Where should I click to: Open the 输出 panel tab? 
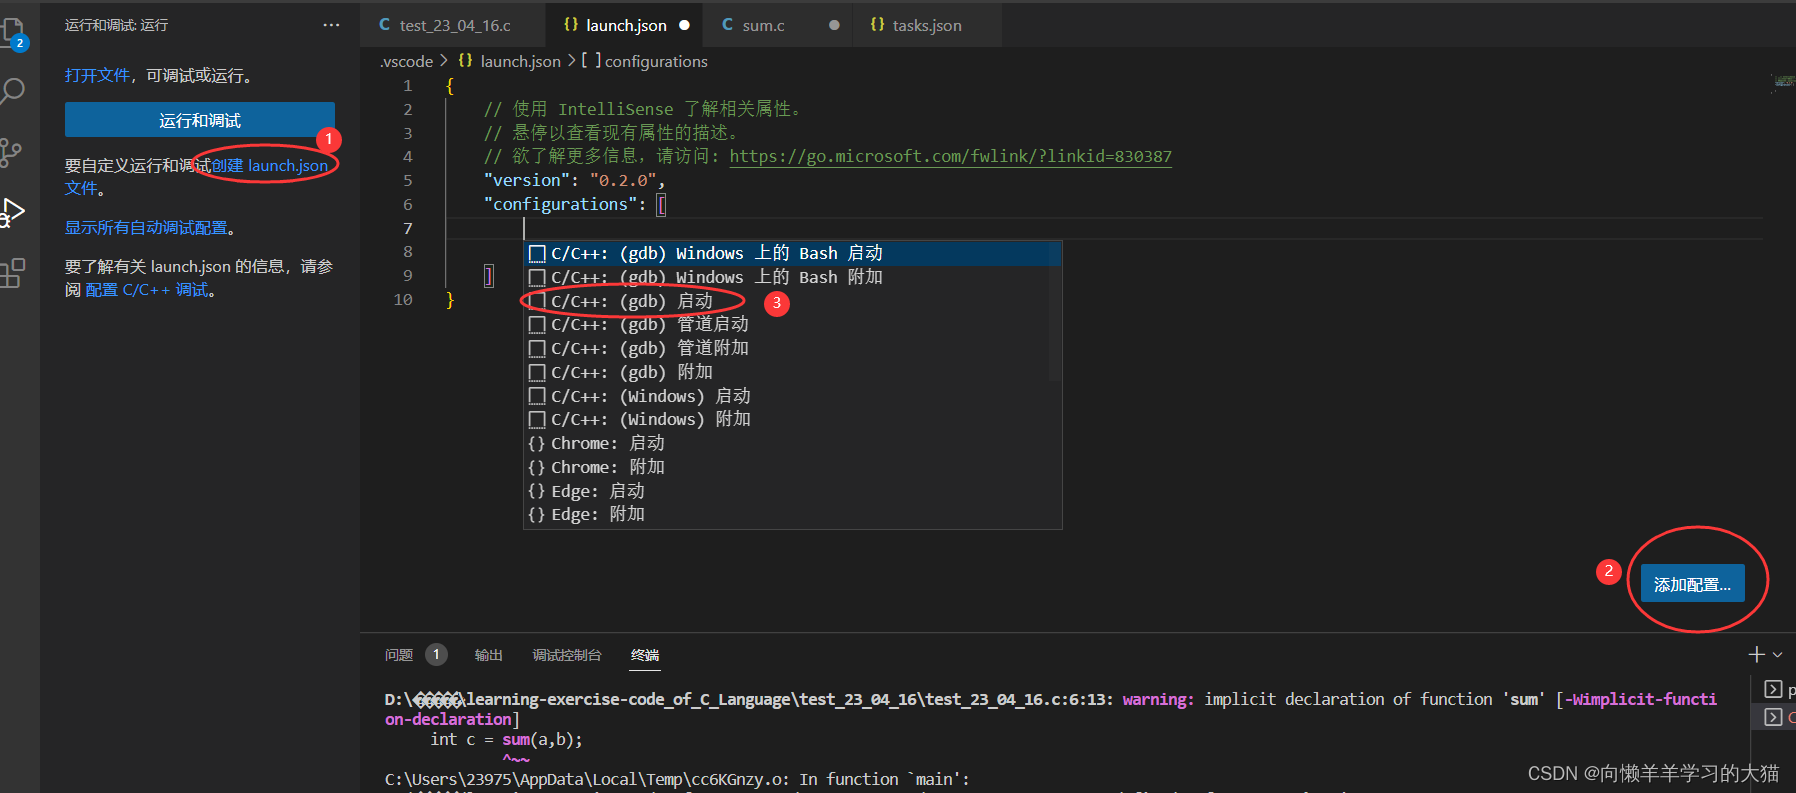tap(488, 655)
